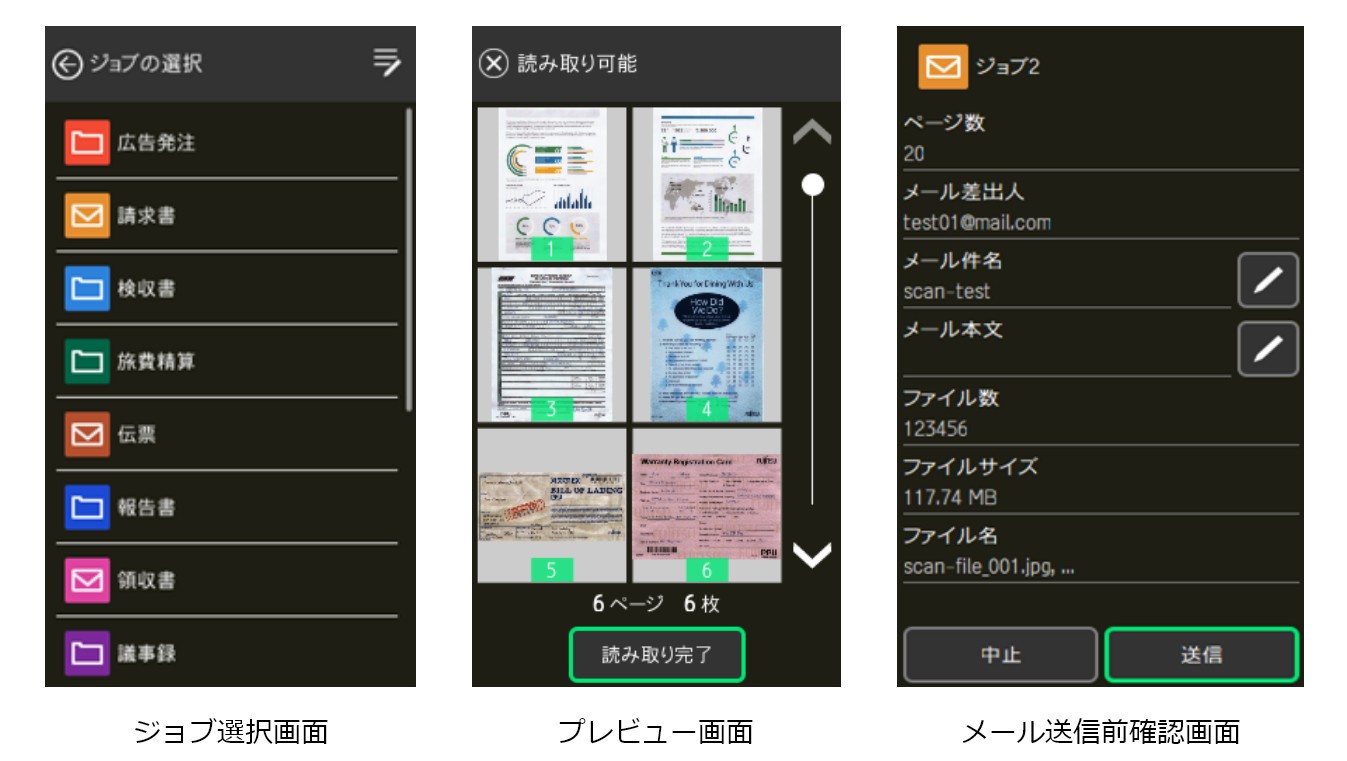
Task: Edit the メール件名 with the pencil icon
Action: [1267, 281]
